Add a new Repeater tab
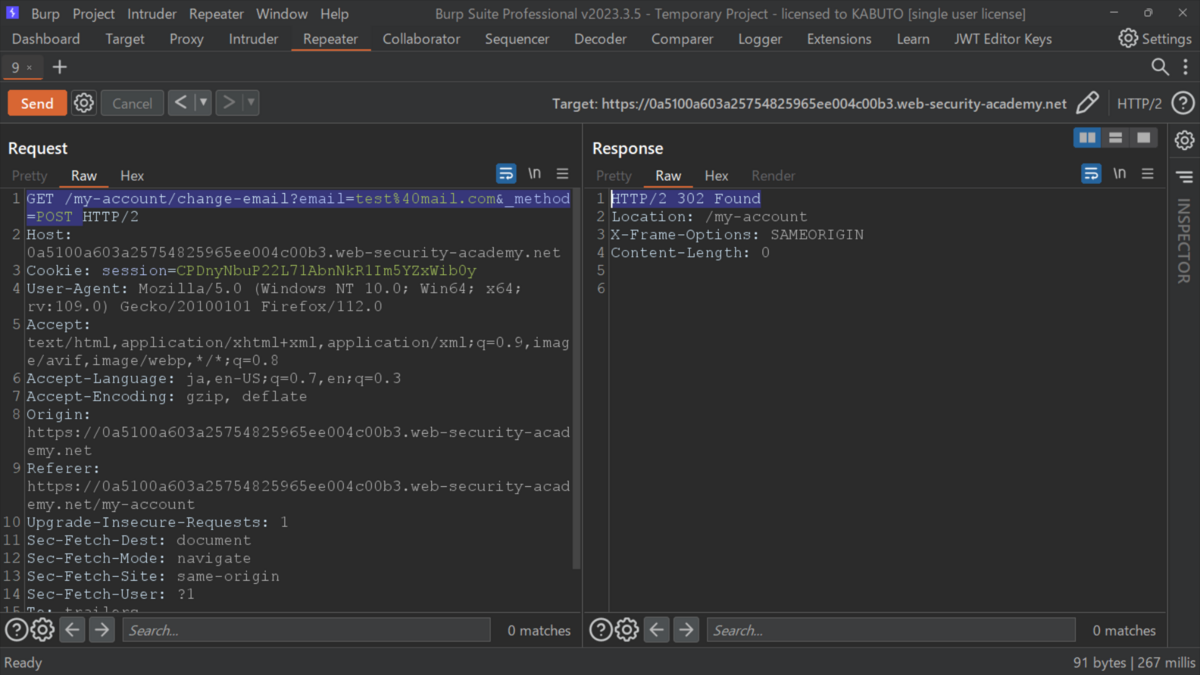The width and height of the screenshot is (1200, 675). click(x=60, y=67)
